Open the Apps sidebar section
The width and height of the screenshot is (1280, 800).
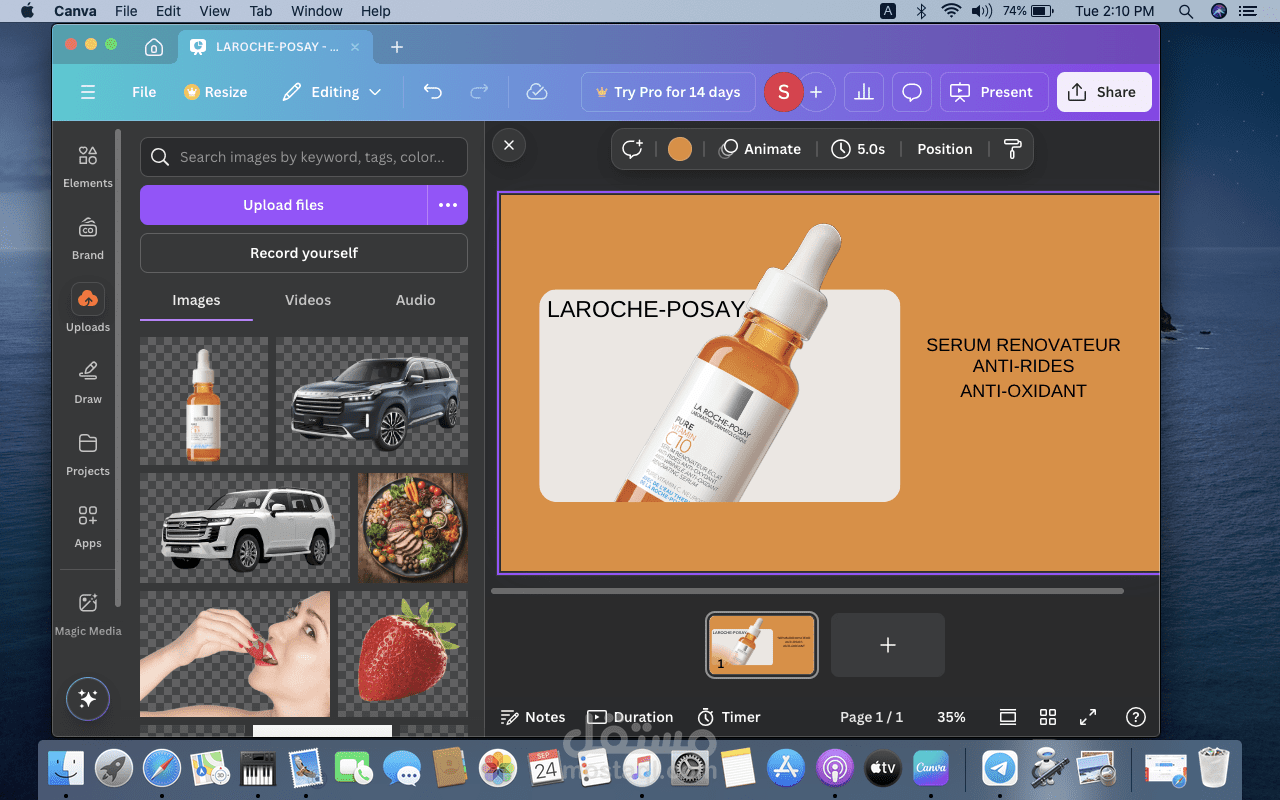88,526
